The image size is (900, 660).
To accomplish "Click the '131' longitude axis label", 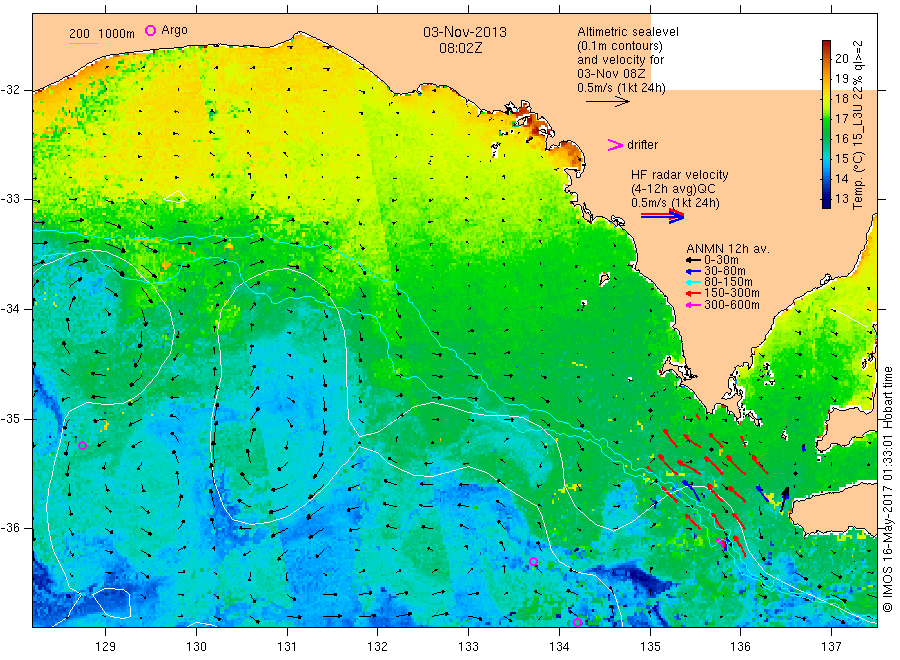I will [x=287, y=647].
